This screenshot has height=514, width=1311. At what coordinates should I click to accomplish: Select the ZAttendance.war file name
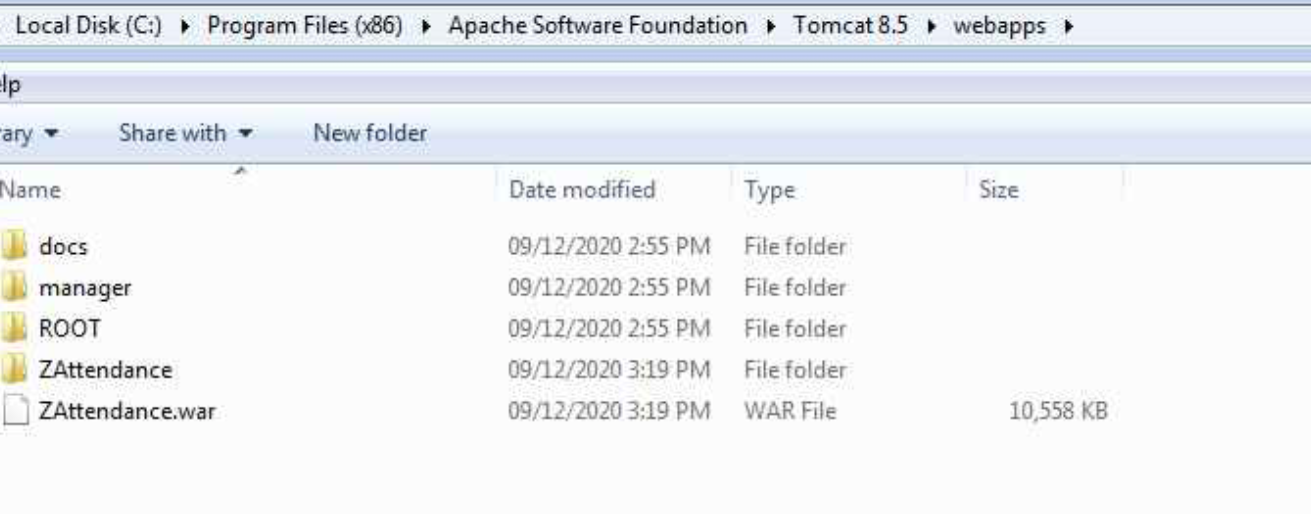point(126,411)
